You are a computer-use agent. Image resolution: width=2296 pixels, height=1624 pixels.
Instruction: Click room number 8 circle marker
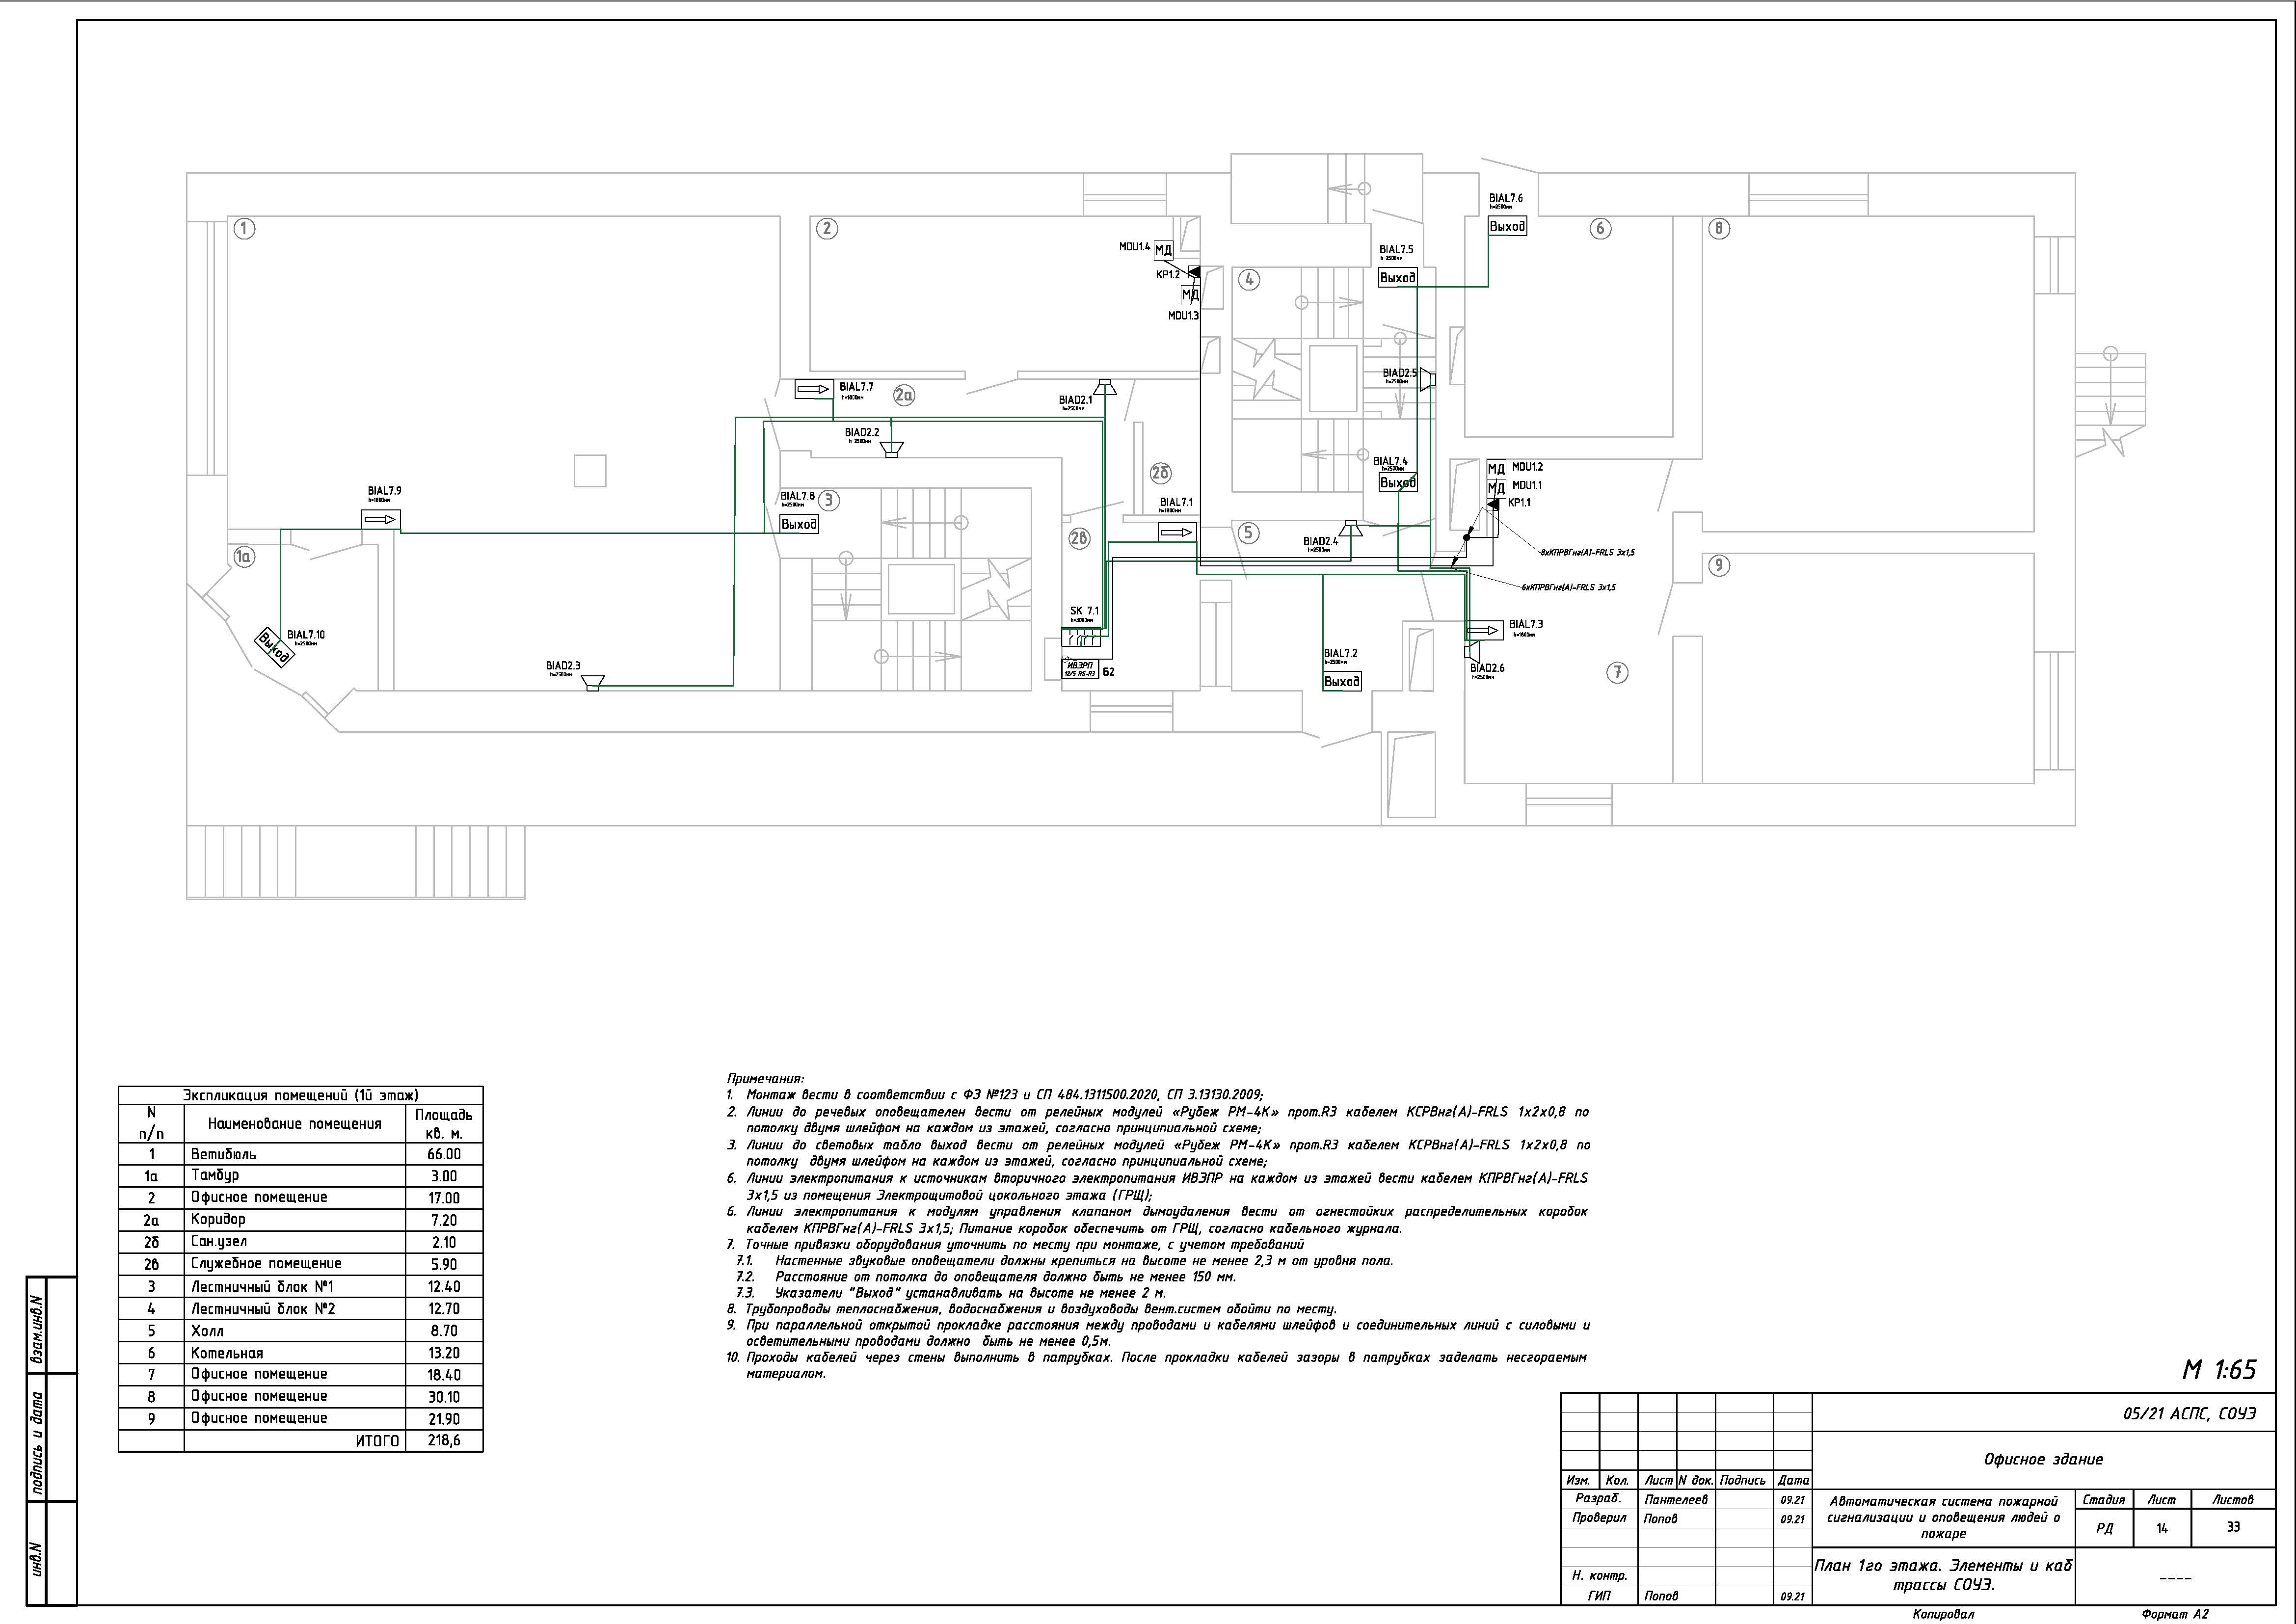click(x=1718, y=228)
